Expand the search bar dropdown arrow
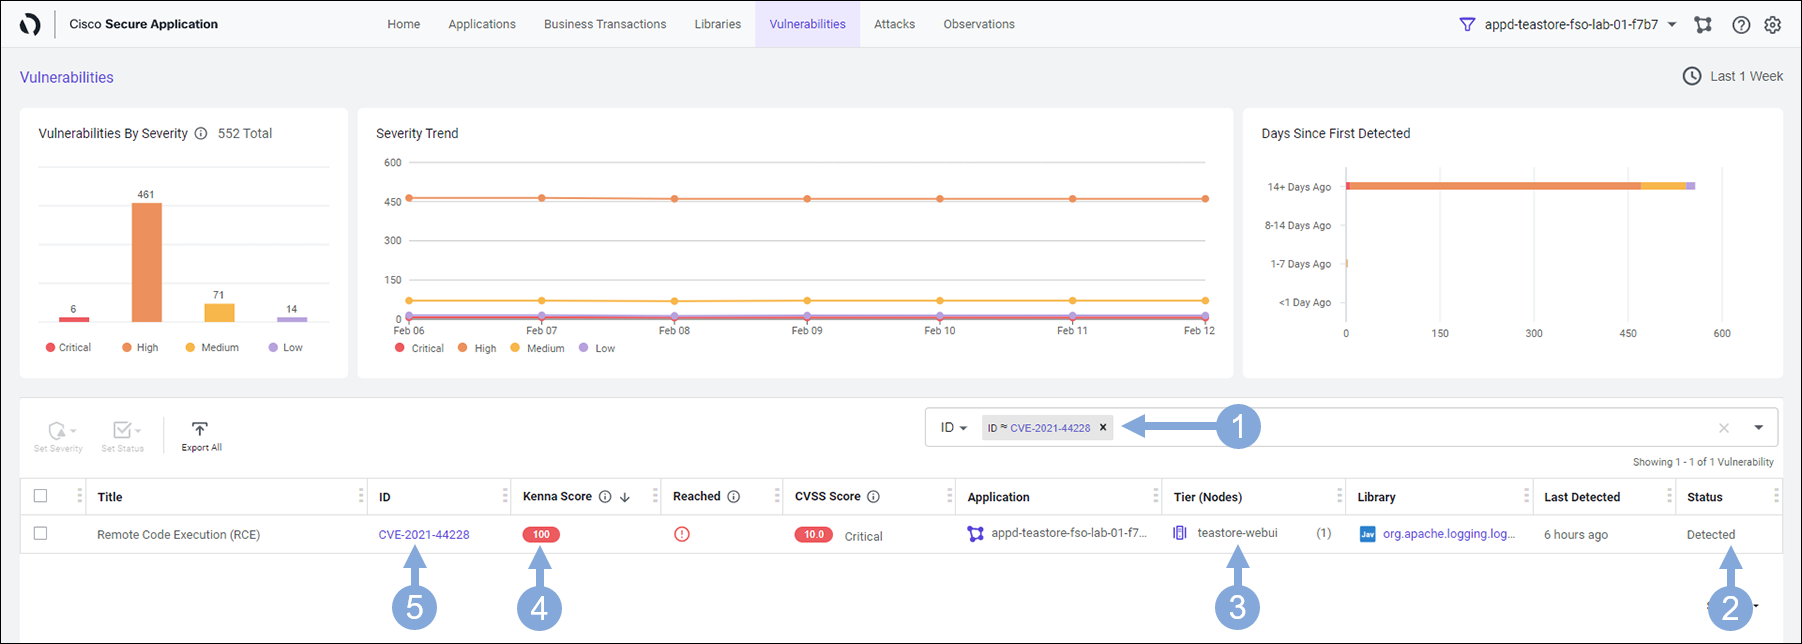 pos(1758,428)
